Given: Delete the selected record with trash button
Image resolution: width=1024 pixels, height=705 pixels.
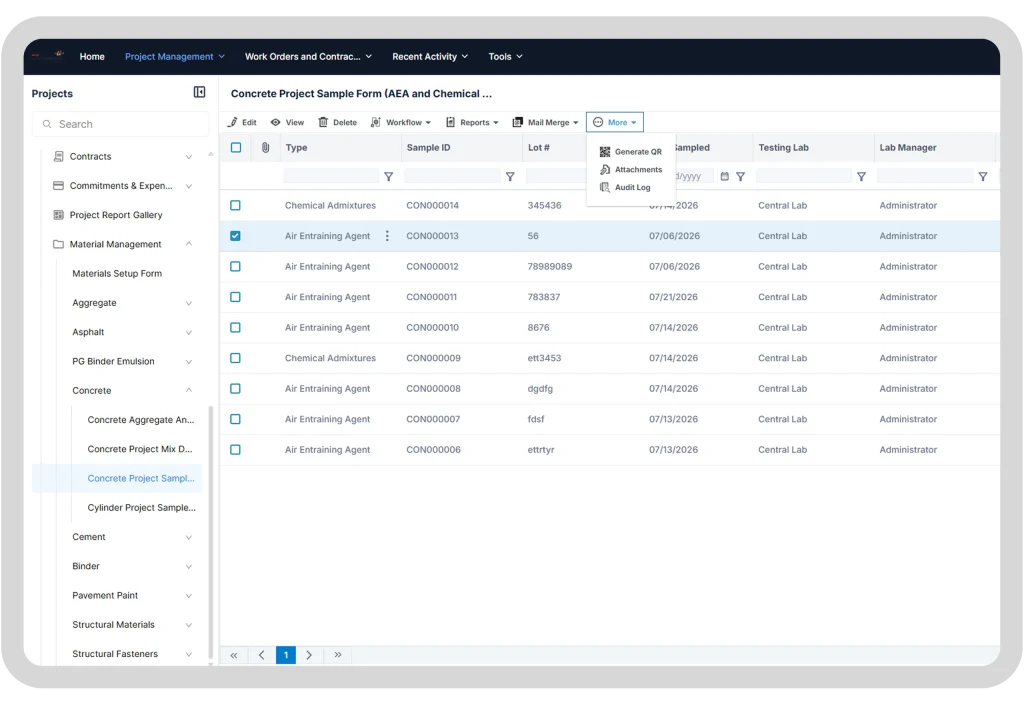Looking at the screenshot, I should pos(338,122).
